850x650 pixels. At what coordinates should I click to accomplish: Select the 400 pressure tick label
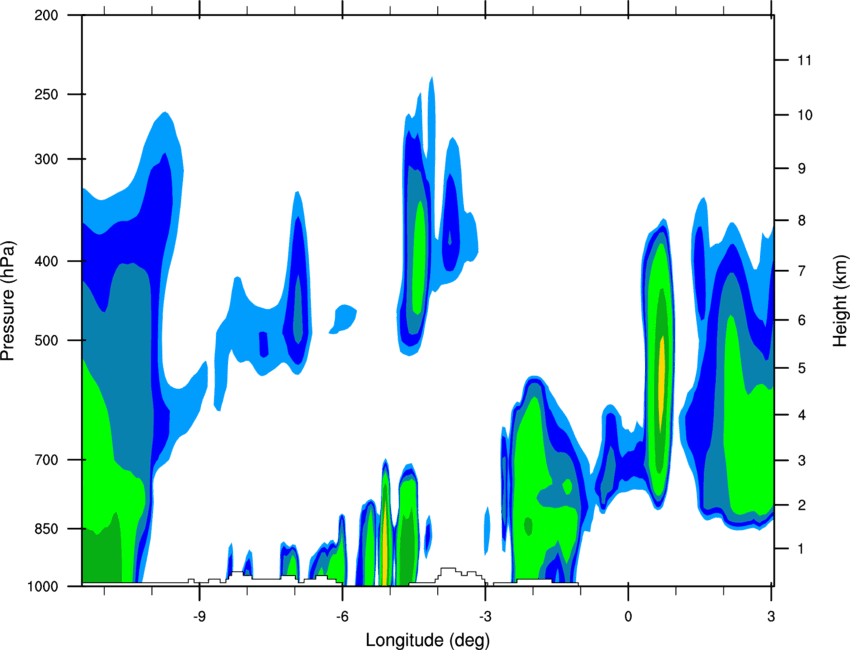tap(46, 261)
